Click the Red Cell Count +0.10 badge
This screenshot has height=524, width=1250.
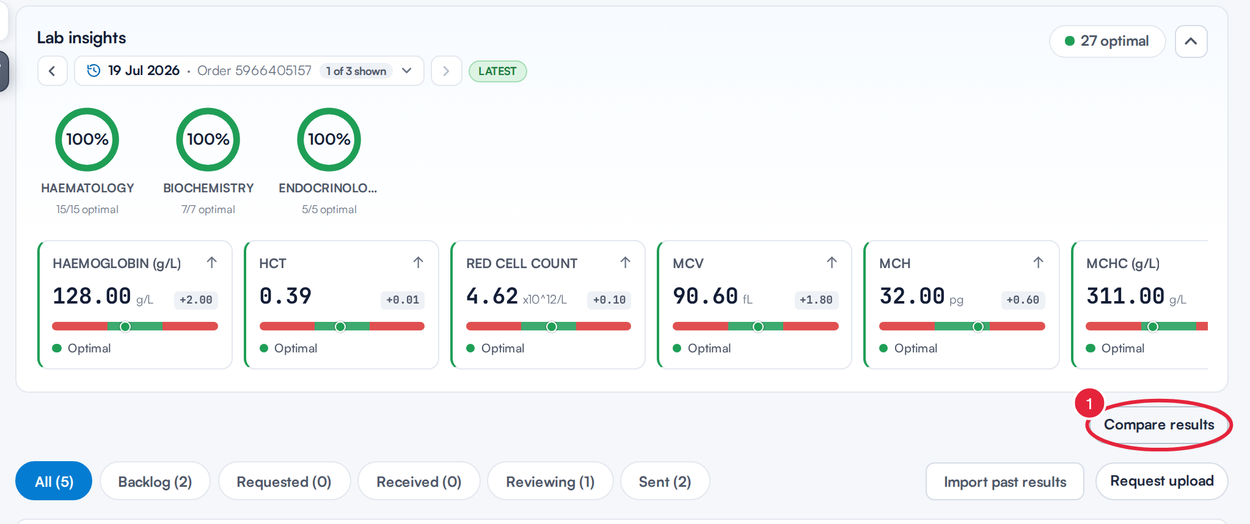[x=609, y=300]
